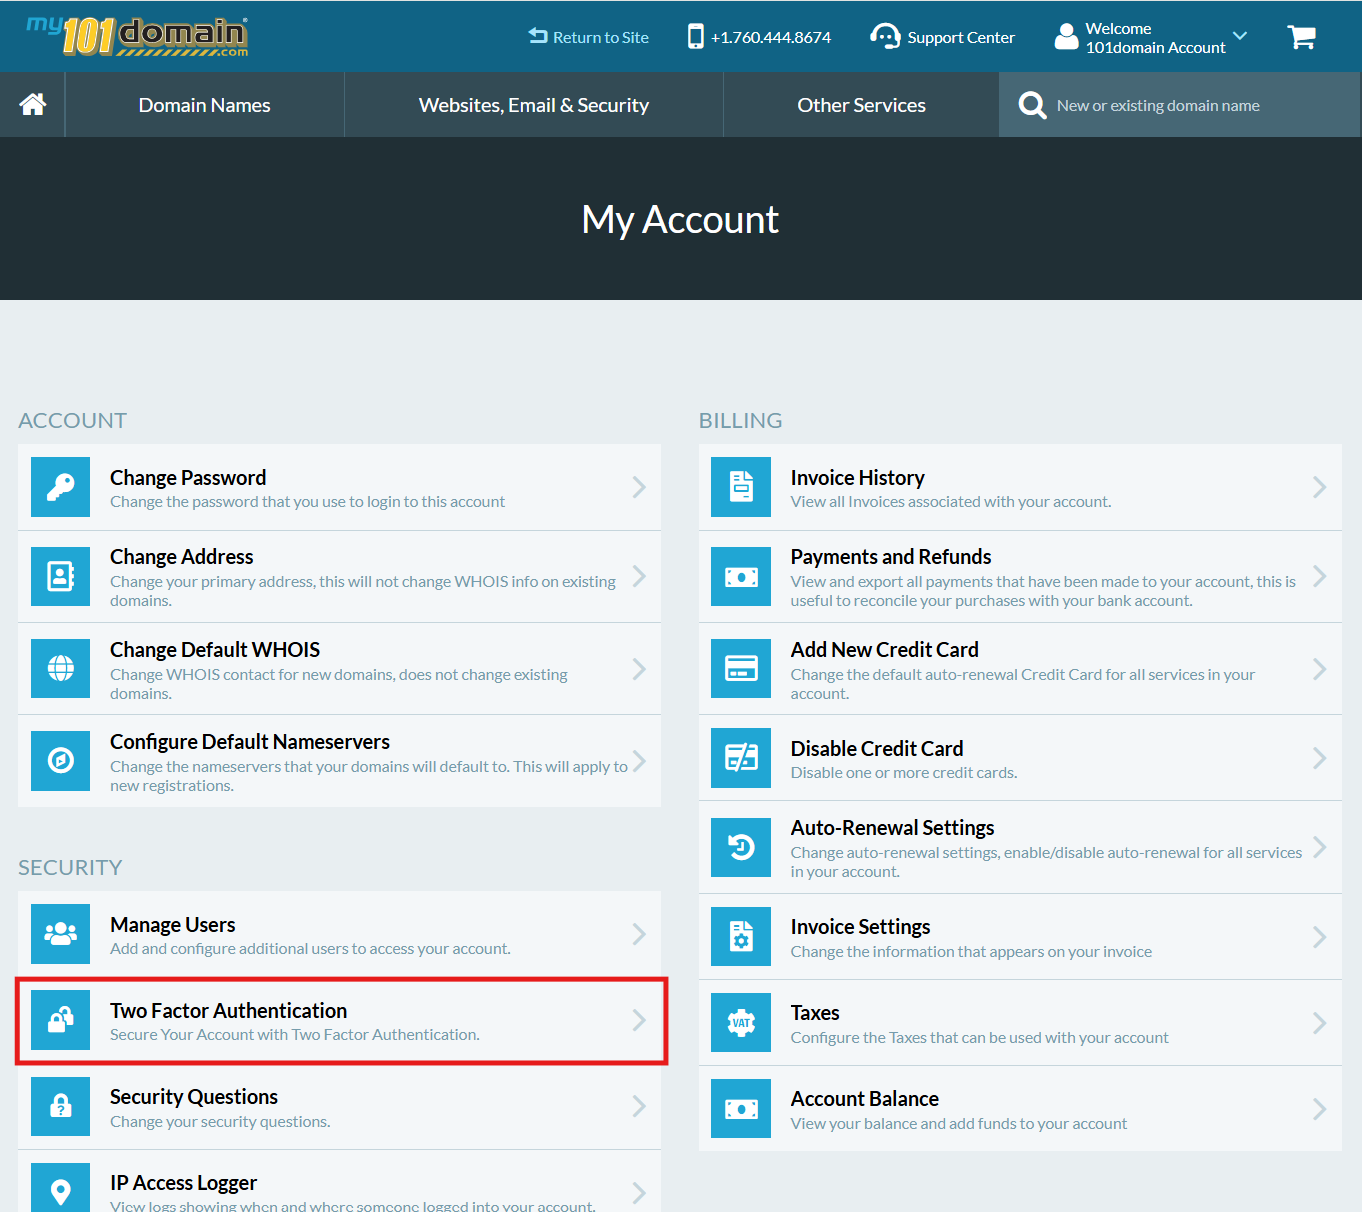Open Websites, Email & Security menu
This screenshot has height=1212, width=1362.
click(533, 105)
